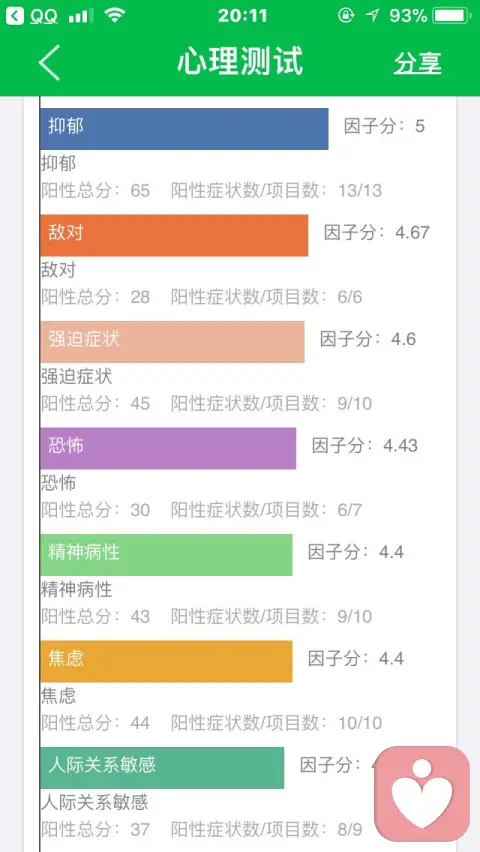
Task: Select the orange 敌对 bar
Action: pos(174,235)
